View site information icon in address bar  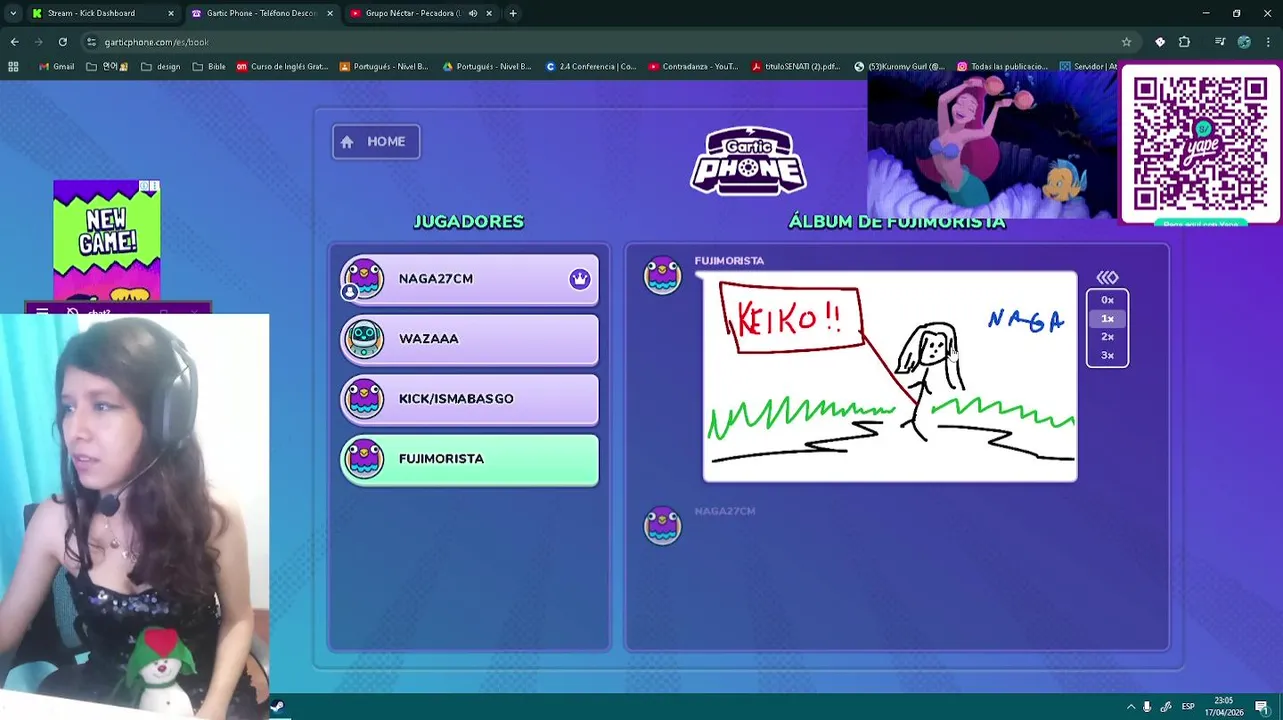(92, 42)
